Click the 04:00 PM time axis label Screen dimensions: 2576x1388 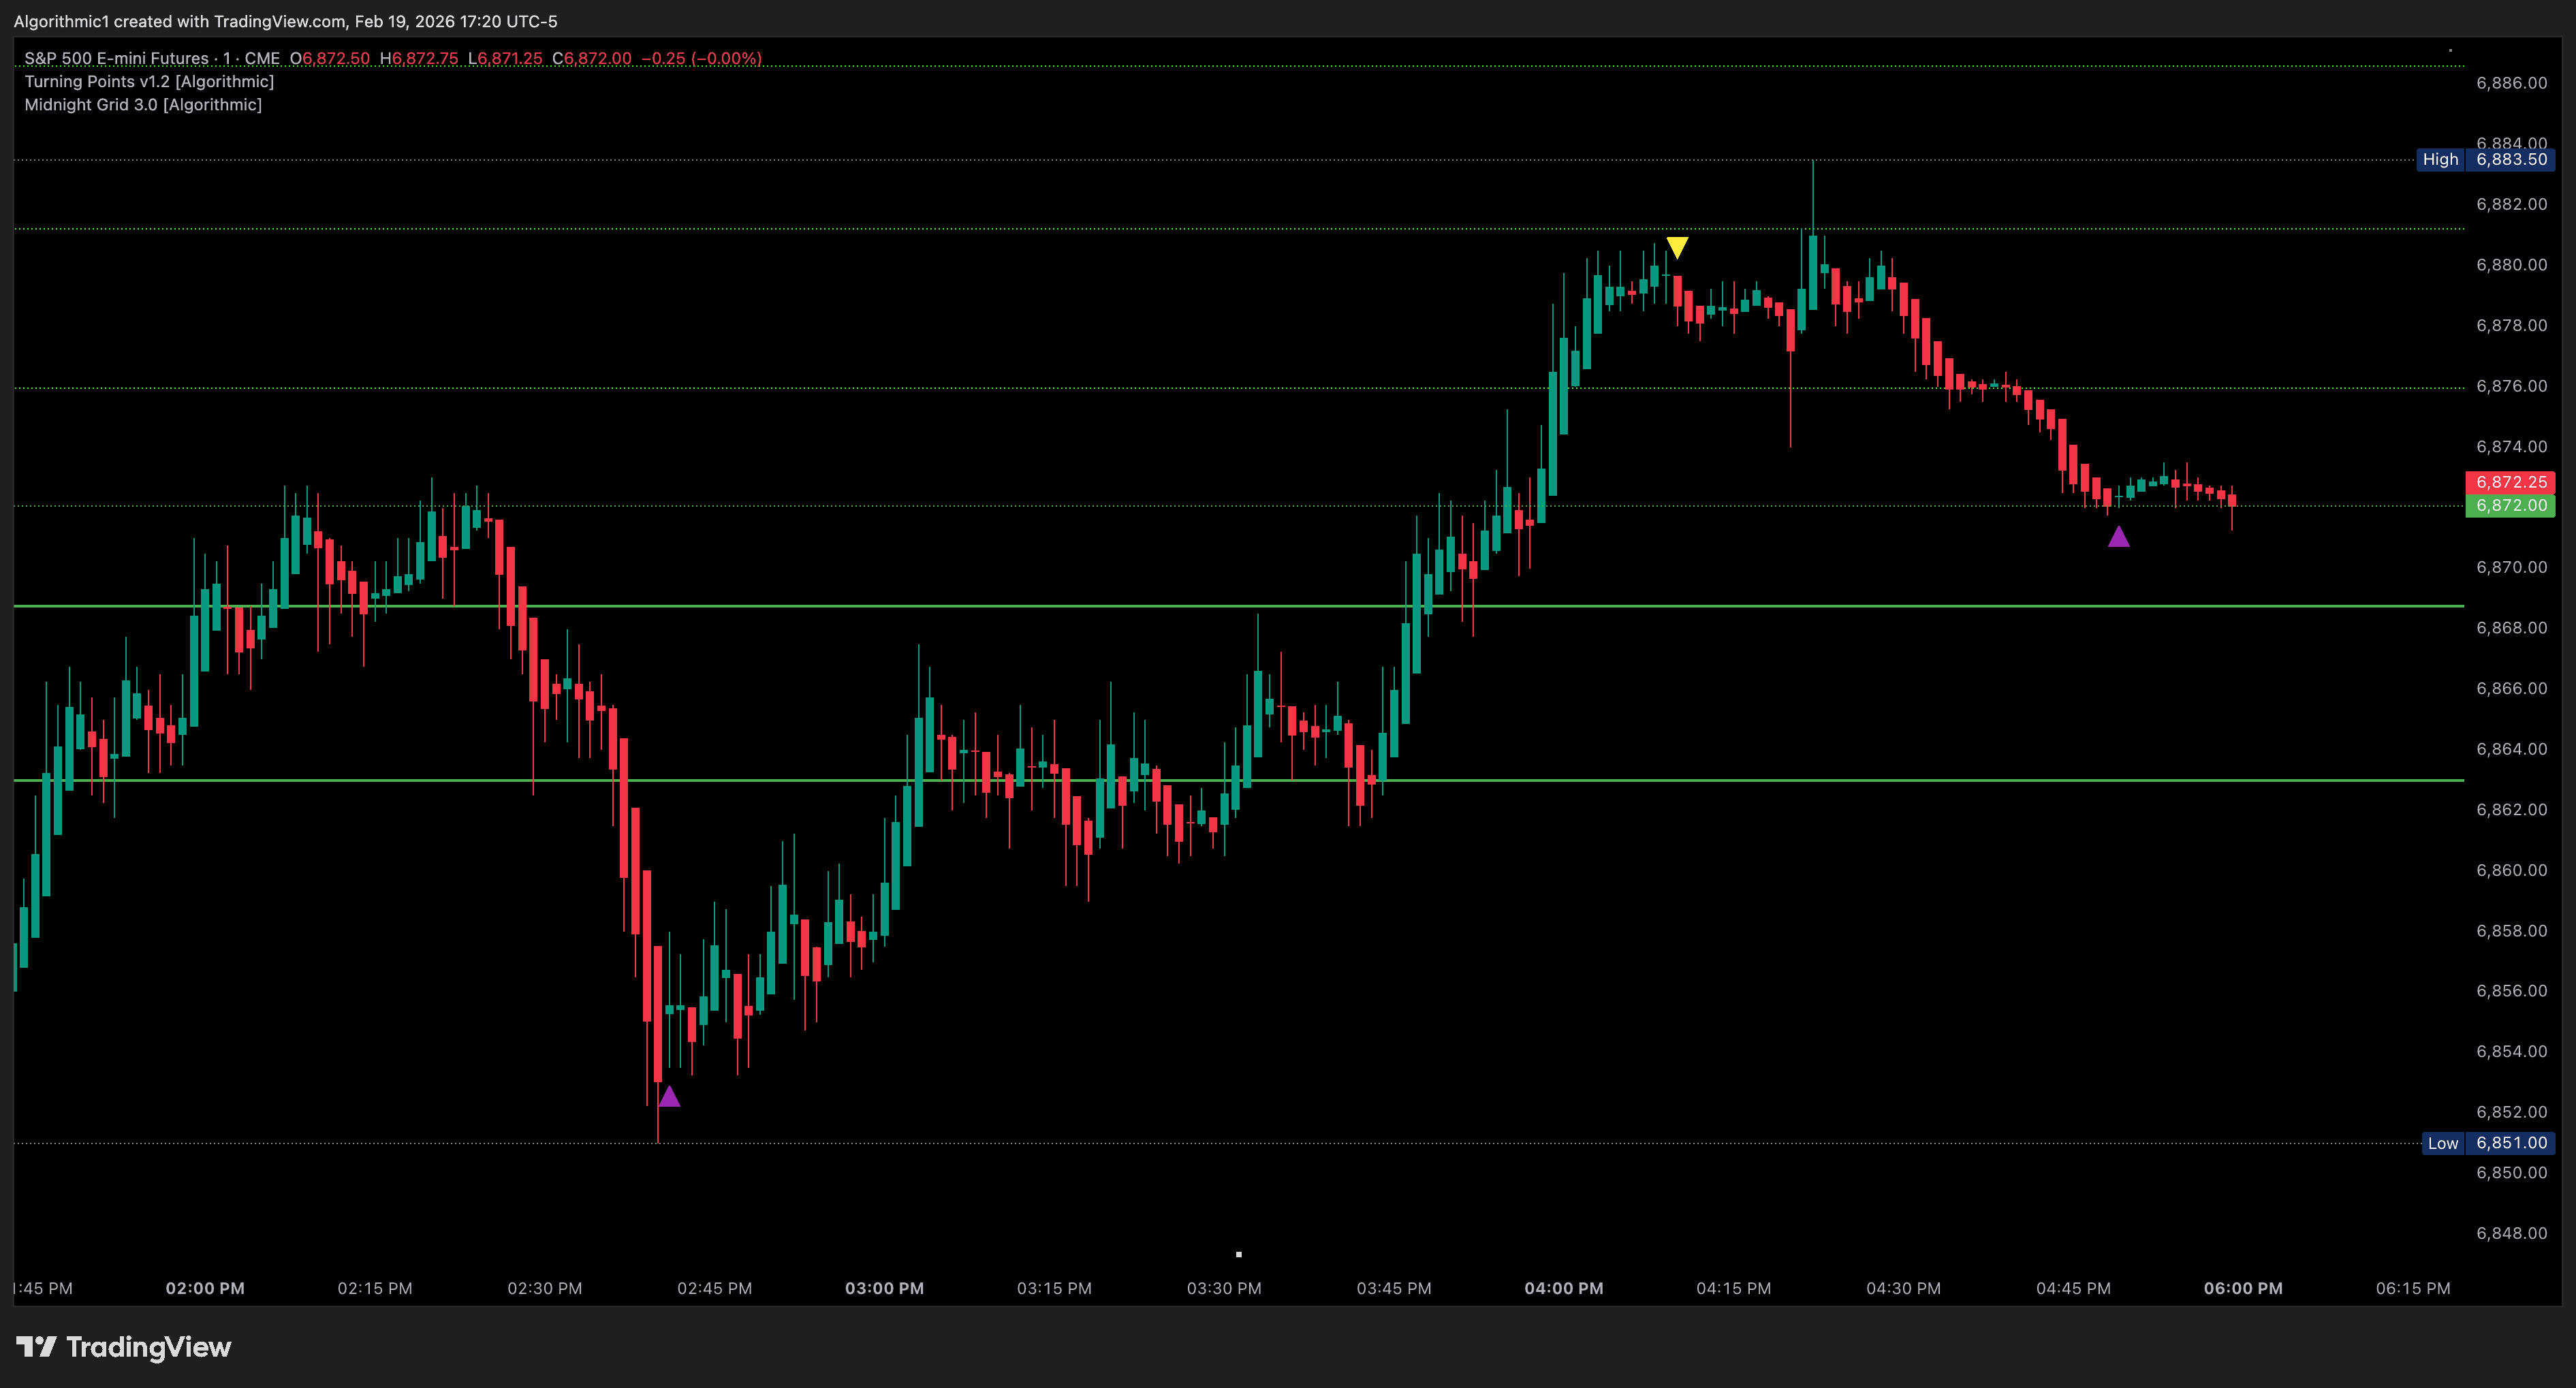click(x=1563, y=1288)
